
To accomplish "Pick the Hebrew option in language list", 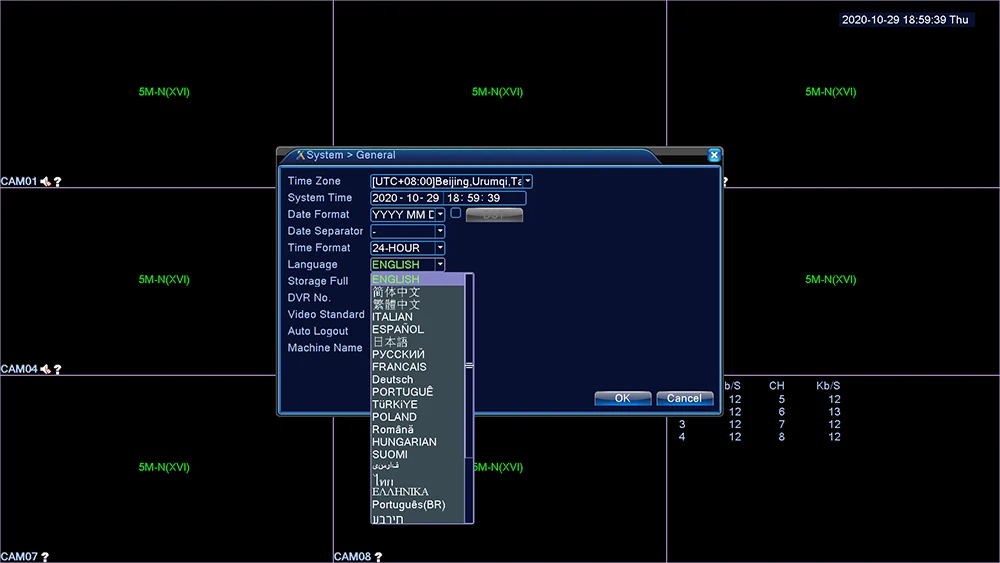I will click(x=418, y=518).
